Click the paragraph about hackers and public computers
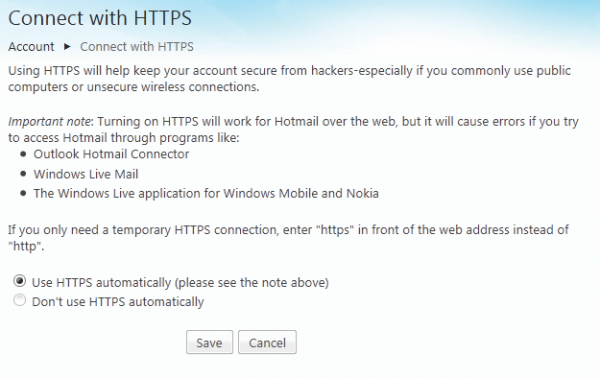Image resolution: width=600 pixels, height=378 pixels. coord(289,78)
